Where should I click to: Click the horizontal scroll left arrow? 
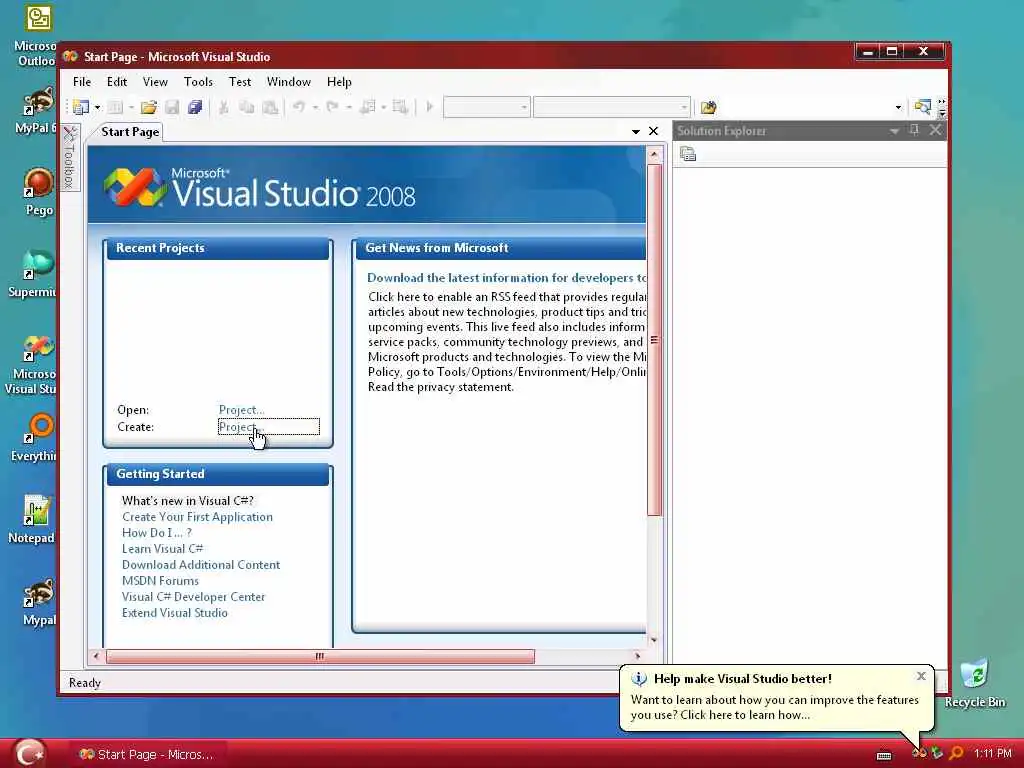coord(96,656)
